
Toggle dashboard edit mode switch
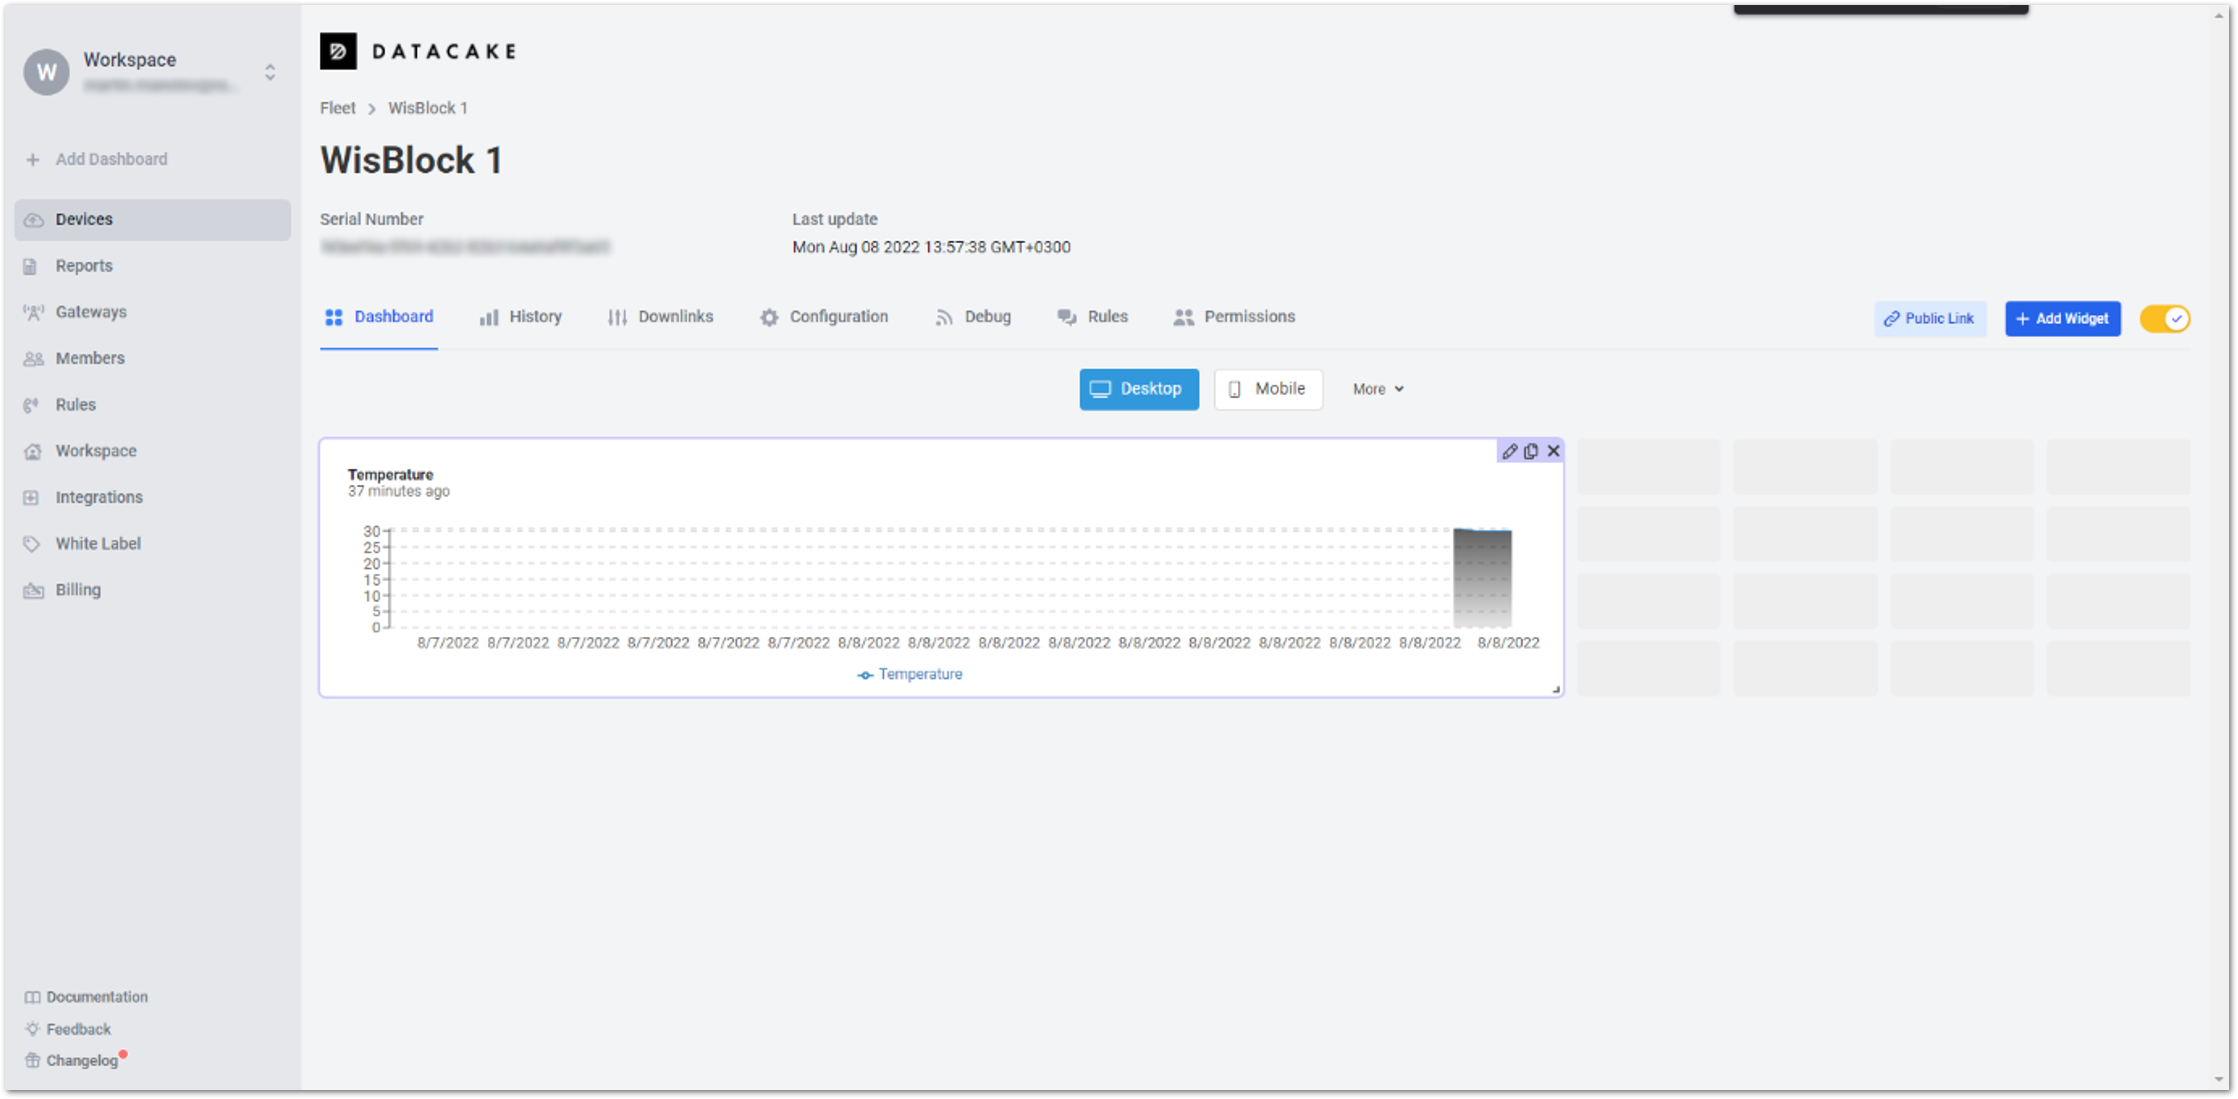tap(2165, 319)
